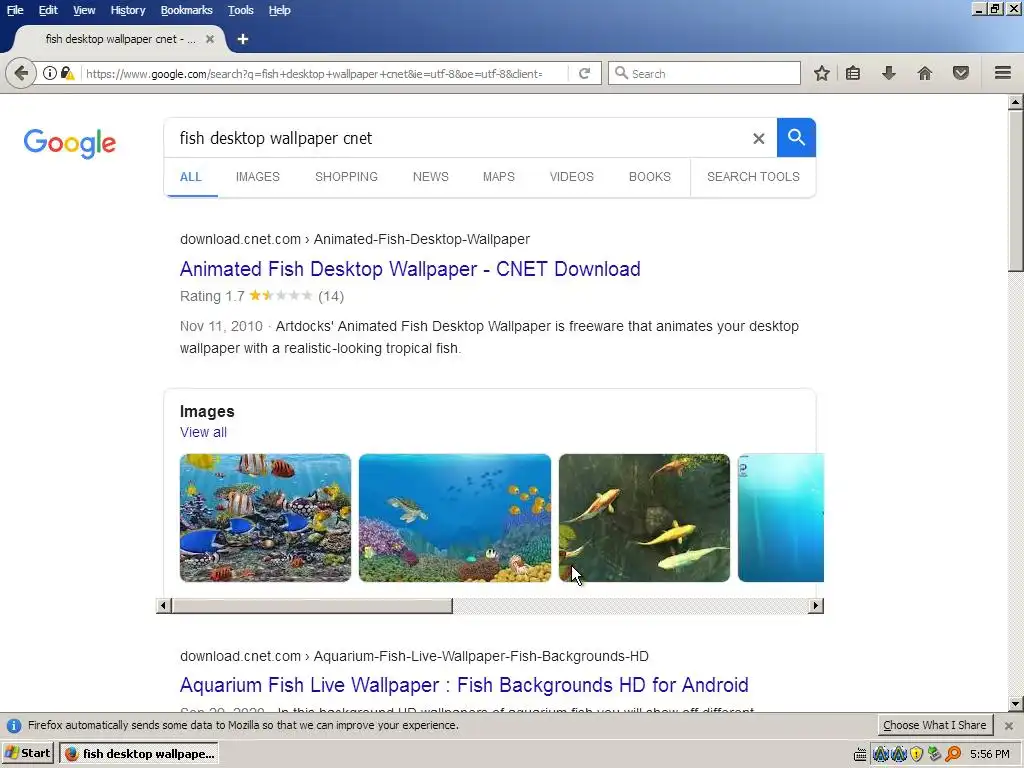
Task: Switch to the BOOKS search tab
Action: (650, 177)
